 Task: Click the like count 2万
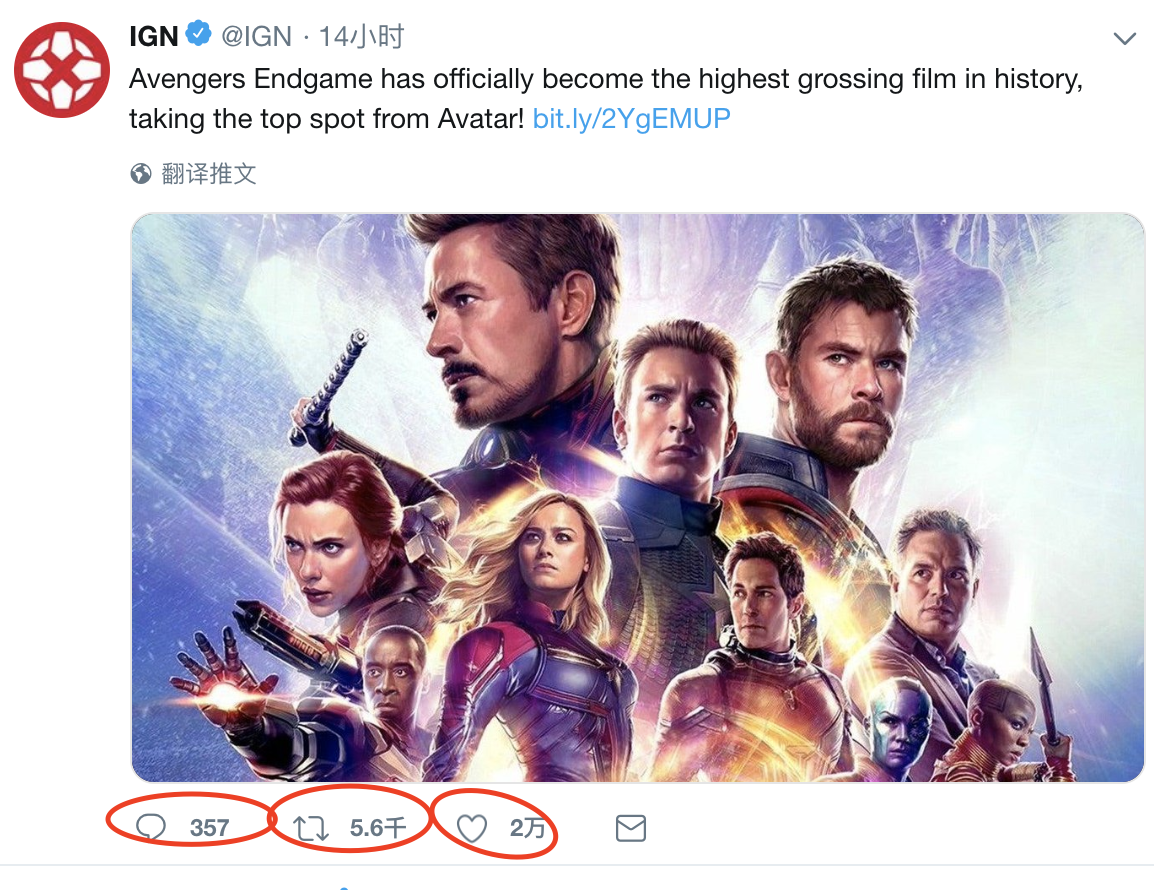click(527, 828)
